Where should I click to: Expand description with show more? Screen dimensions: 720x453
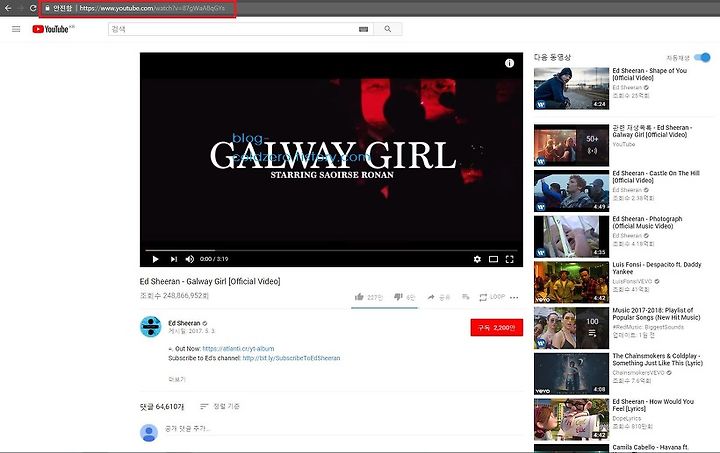pos(177,379)
